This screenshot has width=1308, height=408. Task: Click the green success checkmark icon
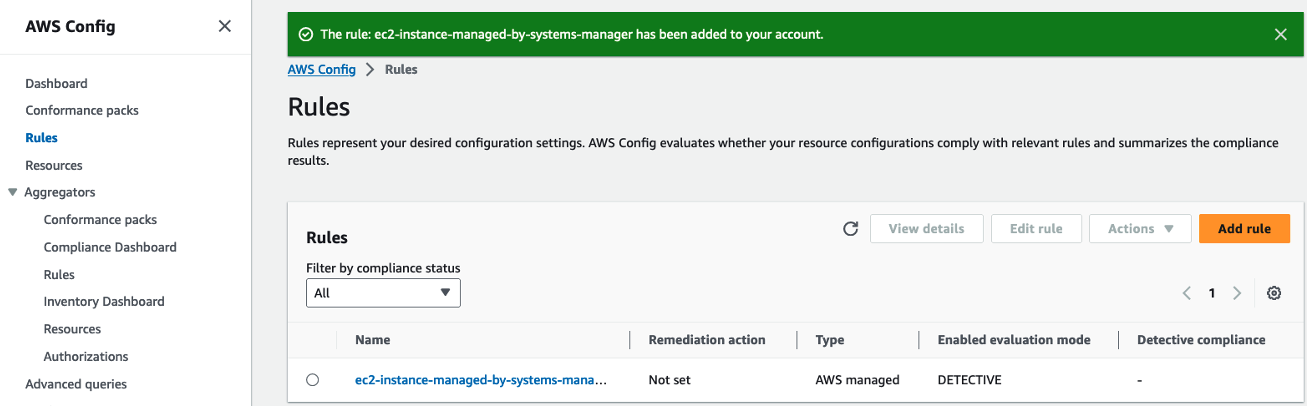[x=306, y=34]
